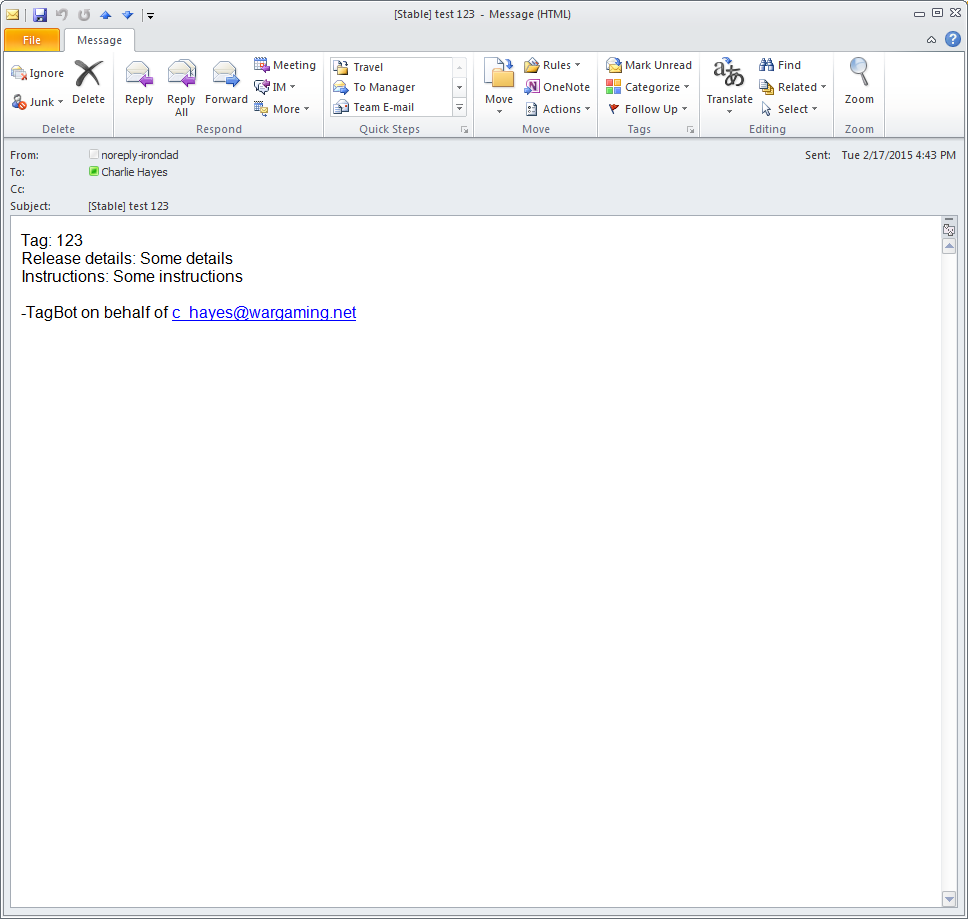Image resolution: width=968 pixels, height=919 pixels.
Task: Open the Outlook envelope icon in title bar
Action: pos(12,14)
